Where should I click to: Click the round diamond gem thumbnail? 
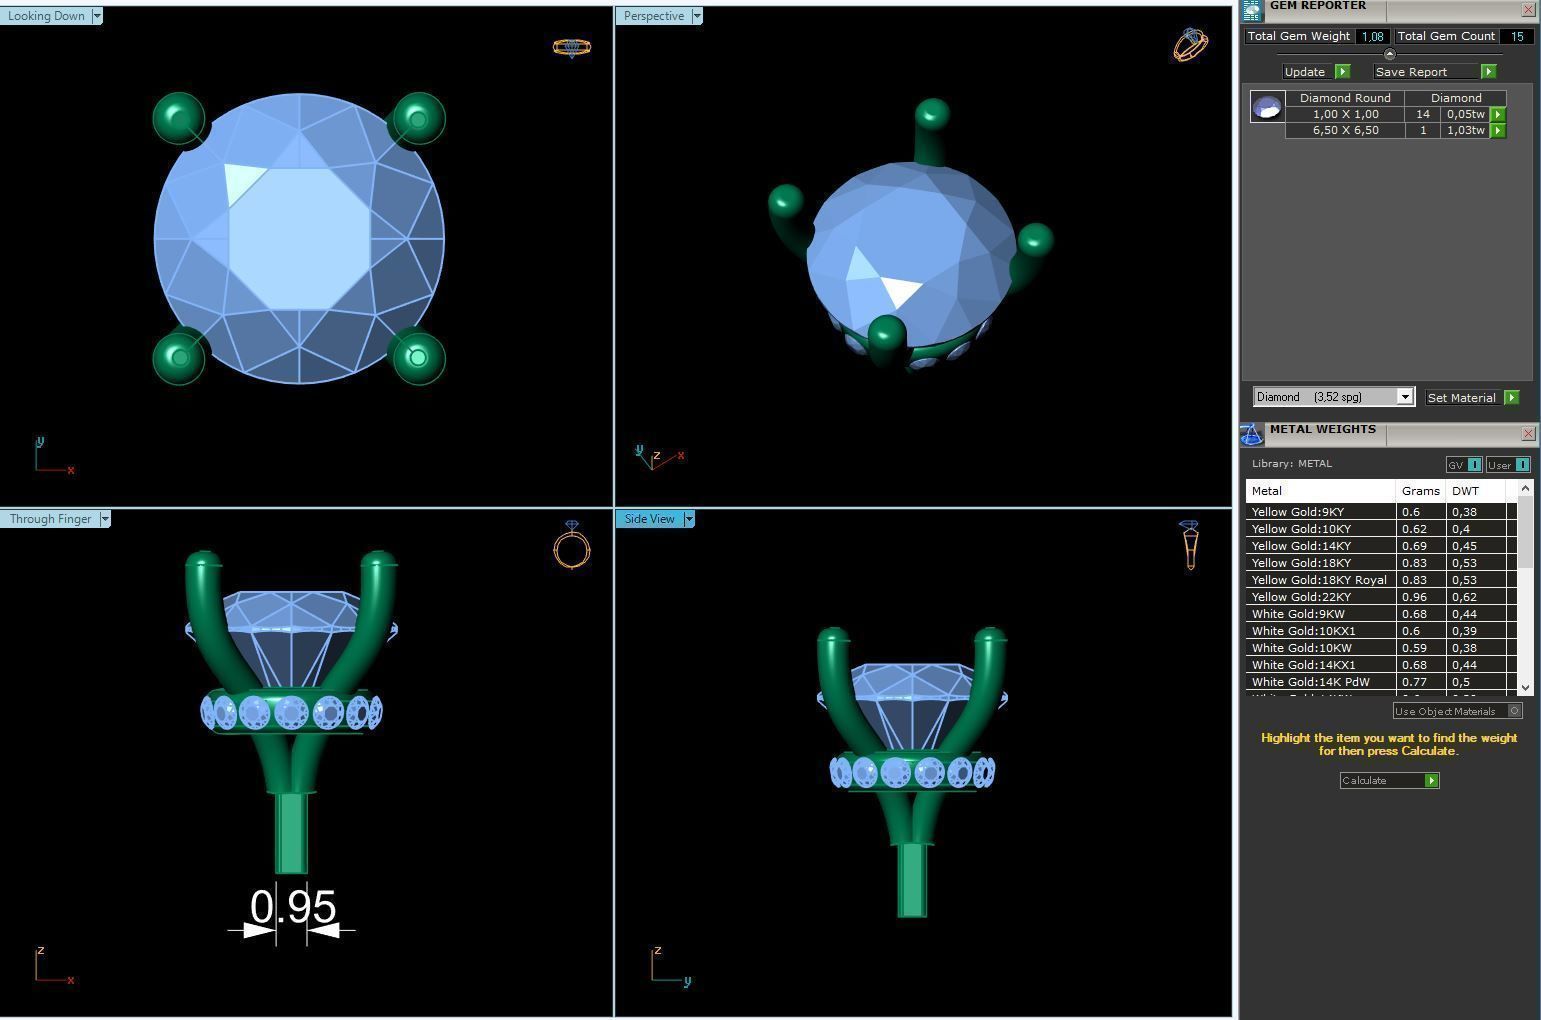pyautogui.click(x=1267, y=107)
